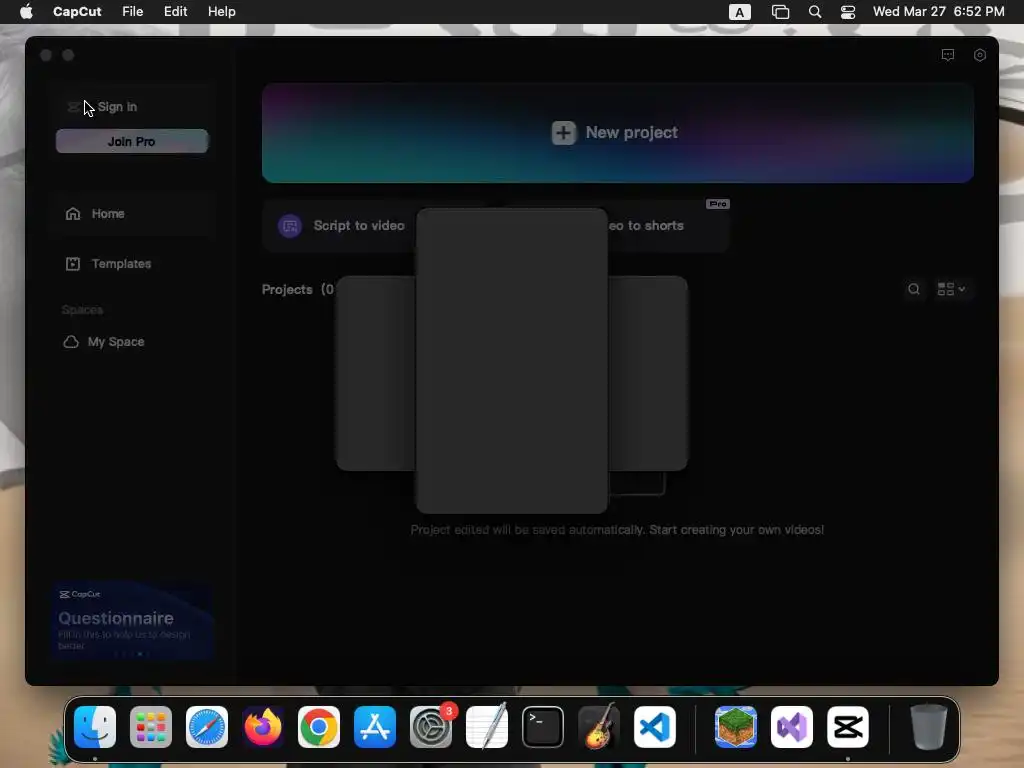Click the New project banner
The height and width of the screenshot is (768, 1024).
click(617, 133)
